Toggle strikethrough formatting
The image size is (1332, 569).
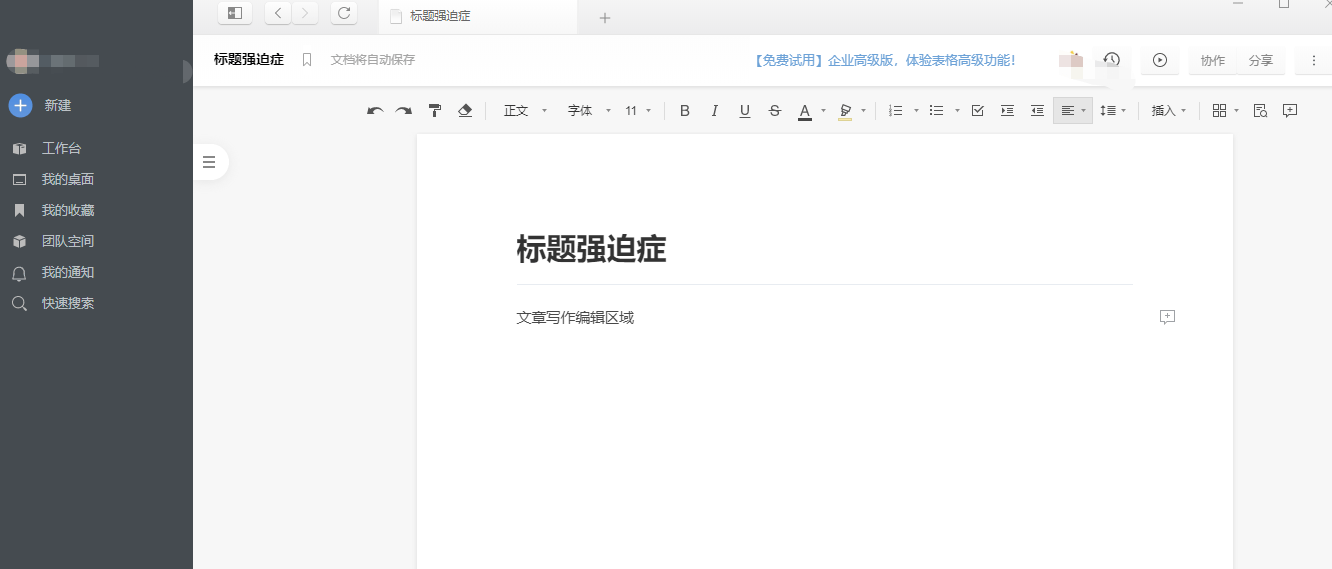click(775, 111)
